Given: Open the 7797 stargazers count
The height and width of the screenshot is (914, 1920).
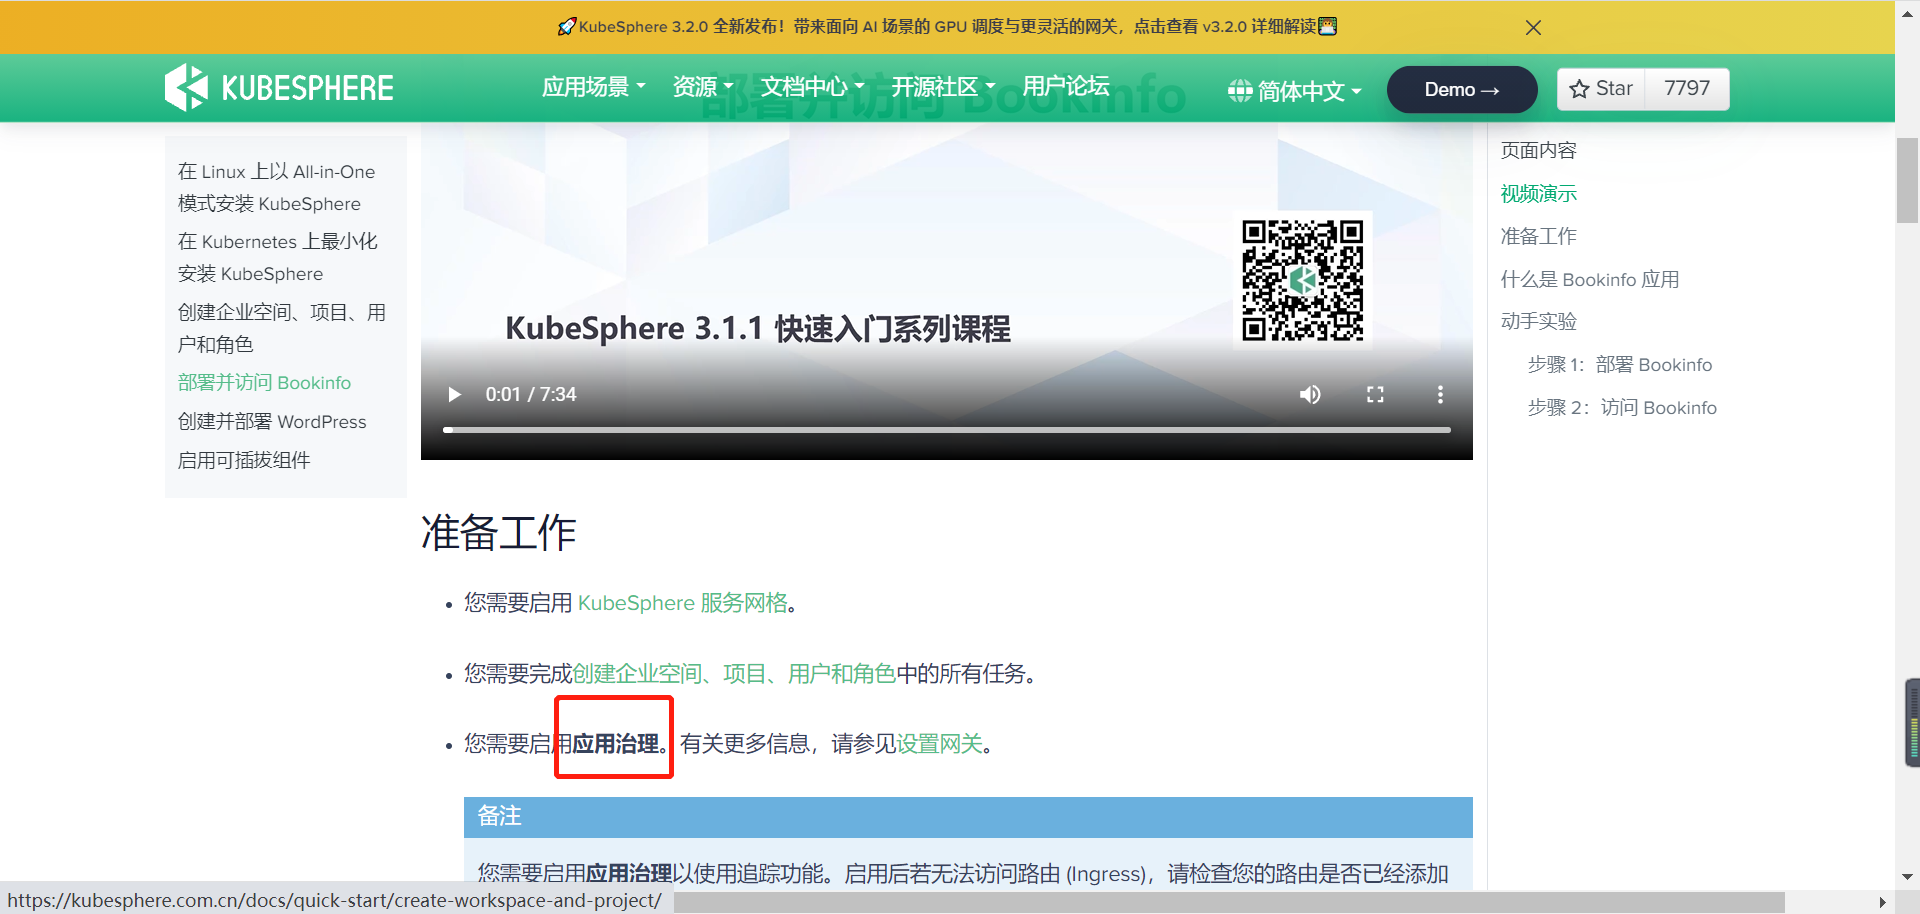Looking at the screenshot, I should click(x=1687, y=89).
